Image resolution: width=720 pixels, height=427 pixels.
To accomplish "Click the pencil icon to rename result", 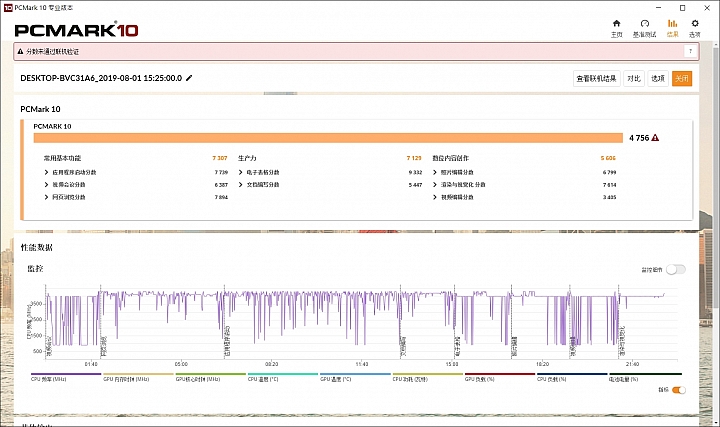I will (x=189, y=78).
